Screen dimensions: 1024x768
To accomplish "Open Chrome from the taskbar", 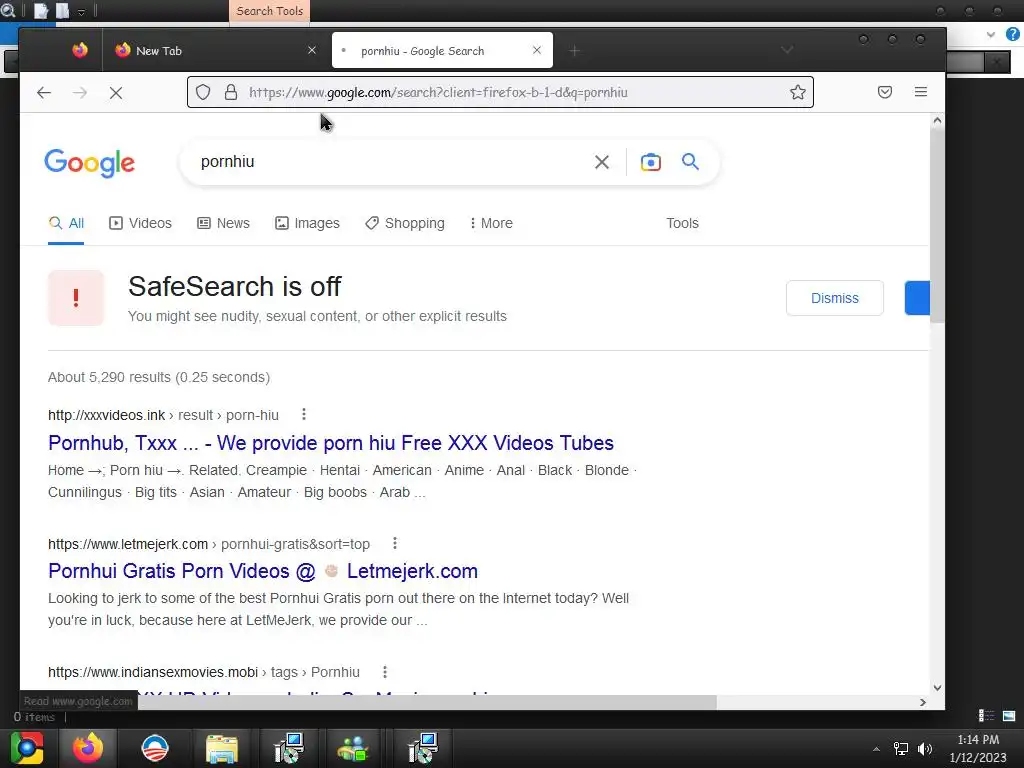I will (27, 748).
